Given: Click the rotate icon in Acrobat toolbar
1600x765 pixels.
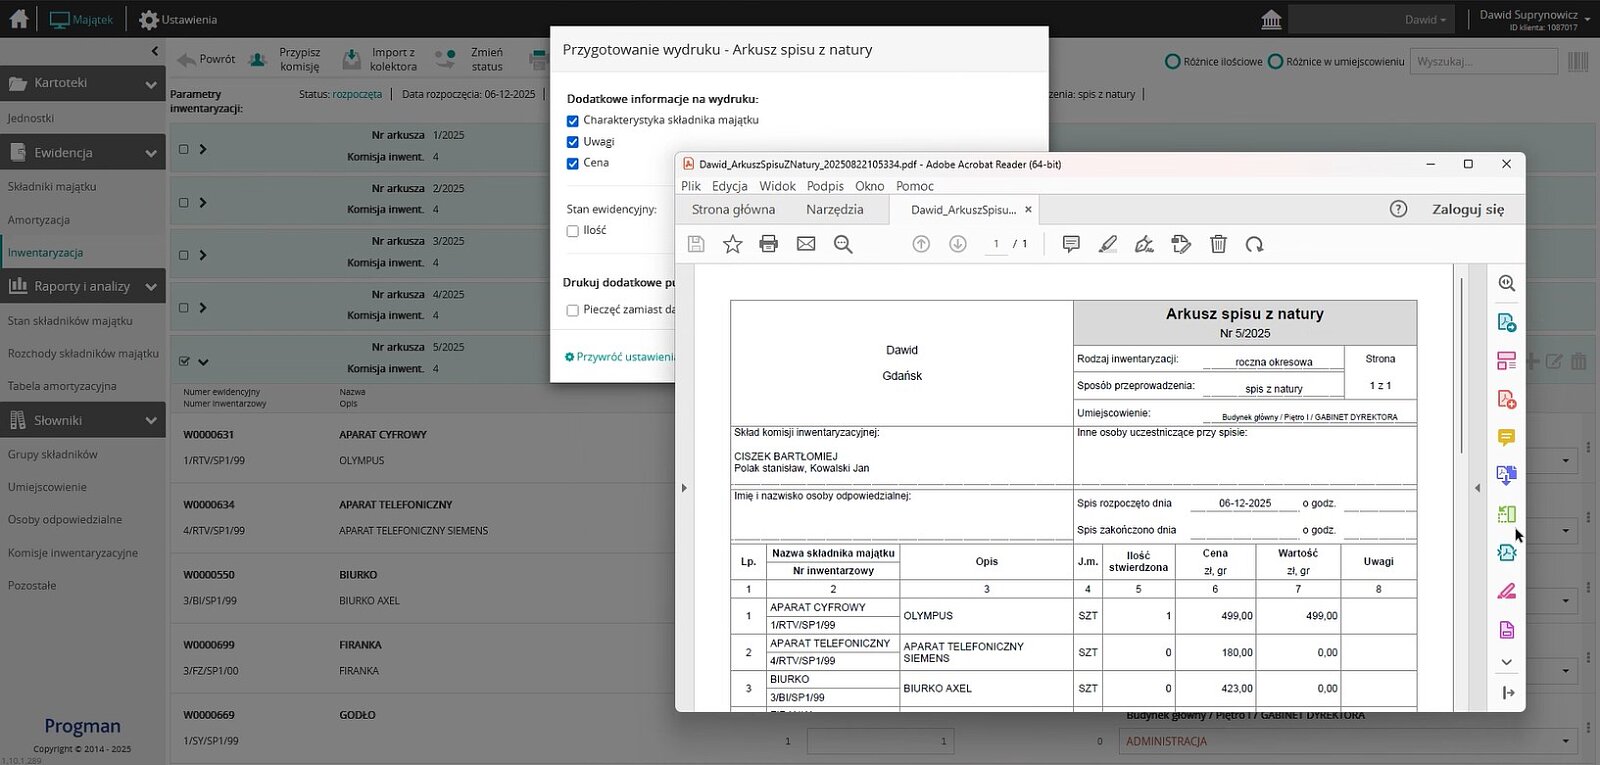Looking at the screenshot, I should 1254,244.
